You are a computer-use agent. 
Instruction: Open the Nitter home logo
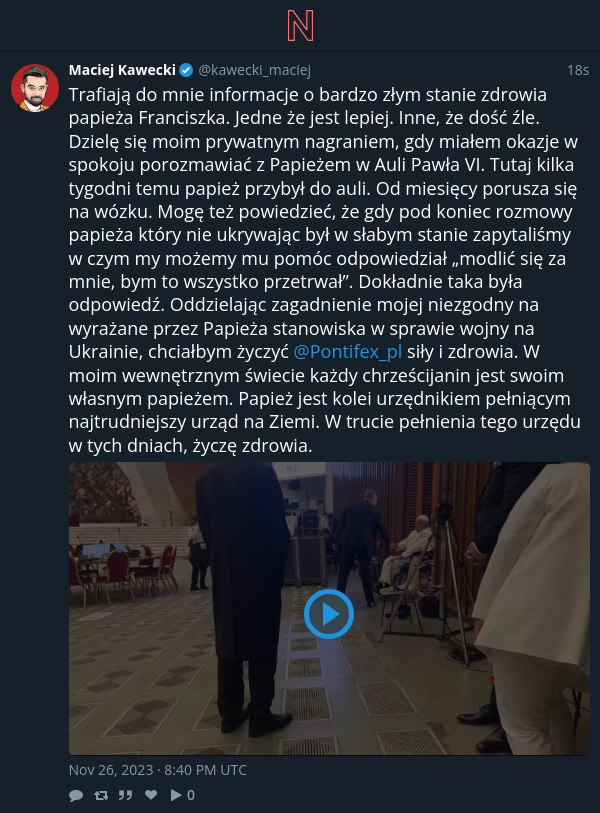click(x=300, y=26)
